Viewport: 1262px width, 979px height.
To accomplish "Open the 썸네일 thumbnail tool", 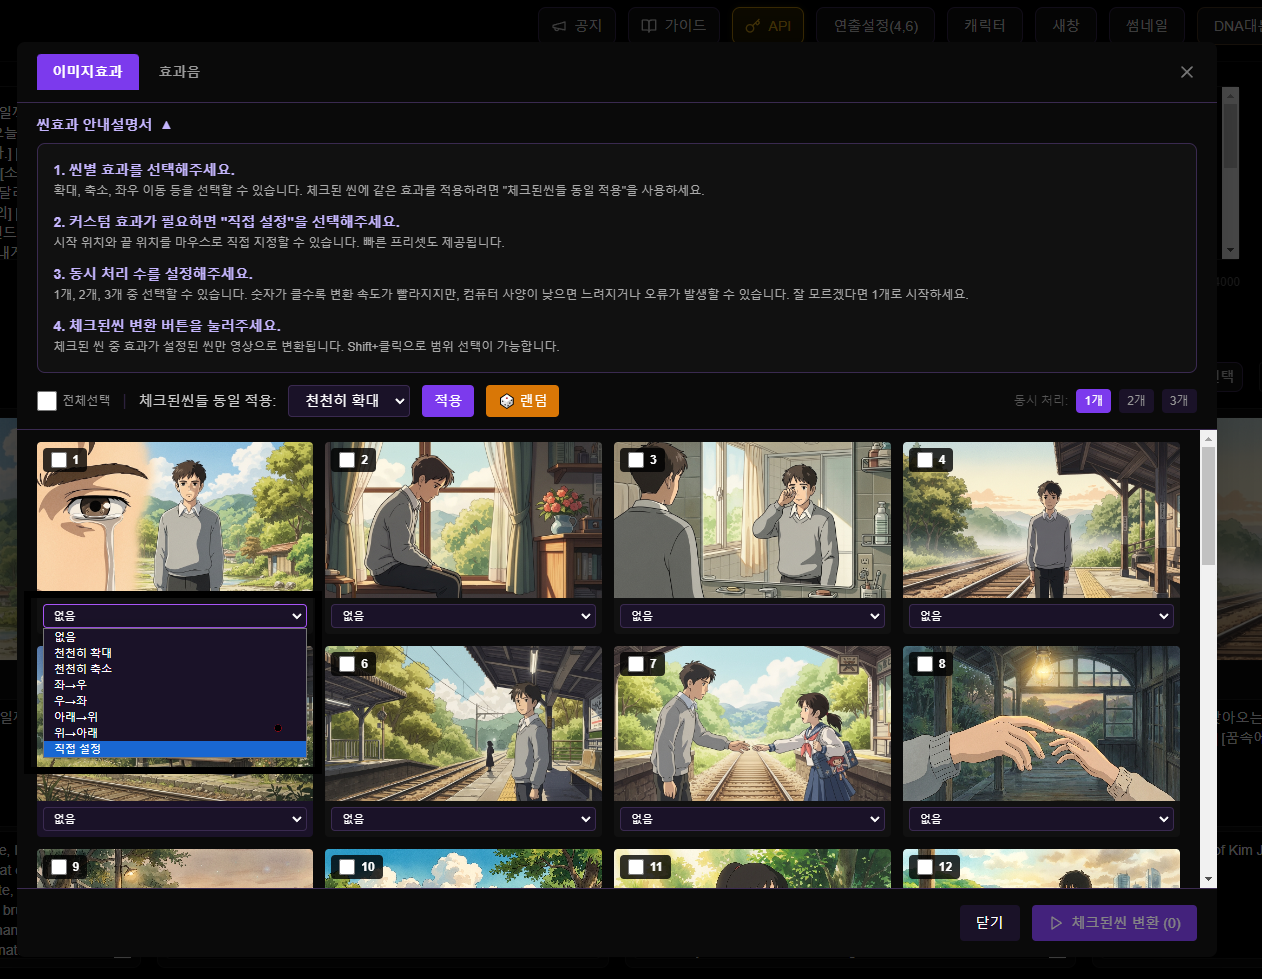I will [x=1146, y=26].
